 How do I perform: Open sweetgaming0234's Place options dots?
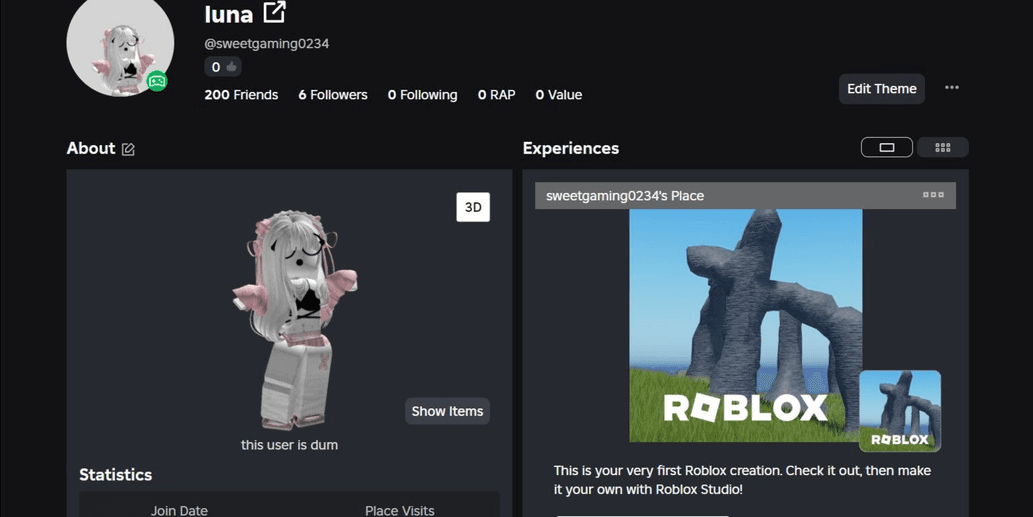pyautogui.click(x=933, y=195)
